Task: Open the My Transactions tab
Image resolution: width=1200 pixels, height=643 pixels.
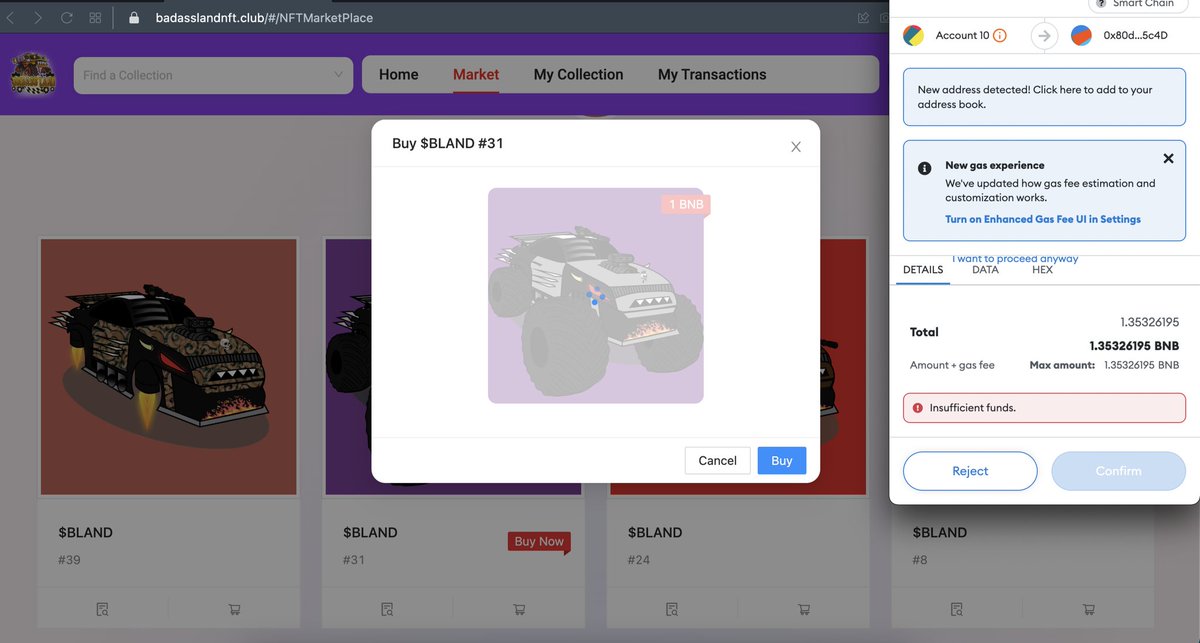Action: (x=712, y=74)
